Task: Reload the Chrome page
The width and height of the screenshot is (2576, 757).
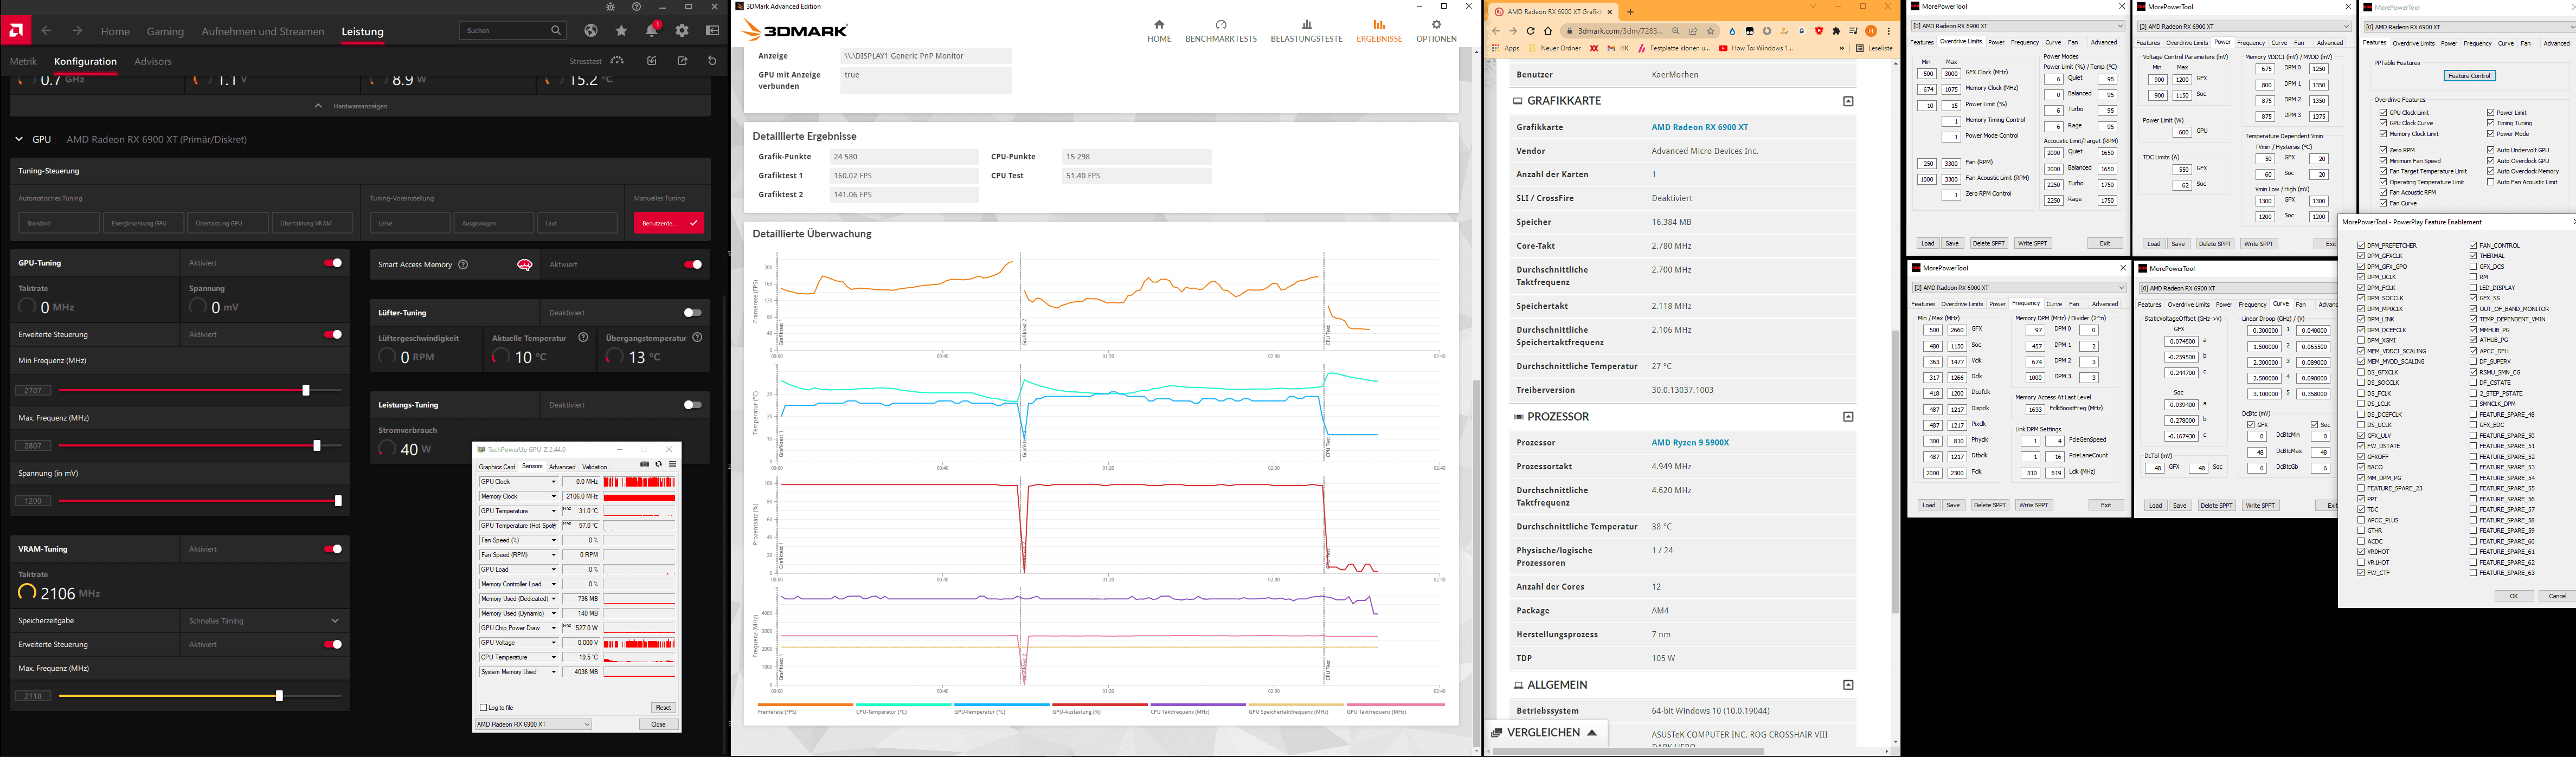Action: 1530,31
